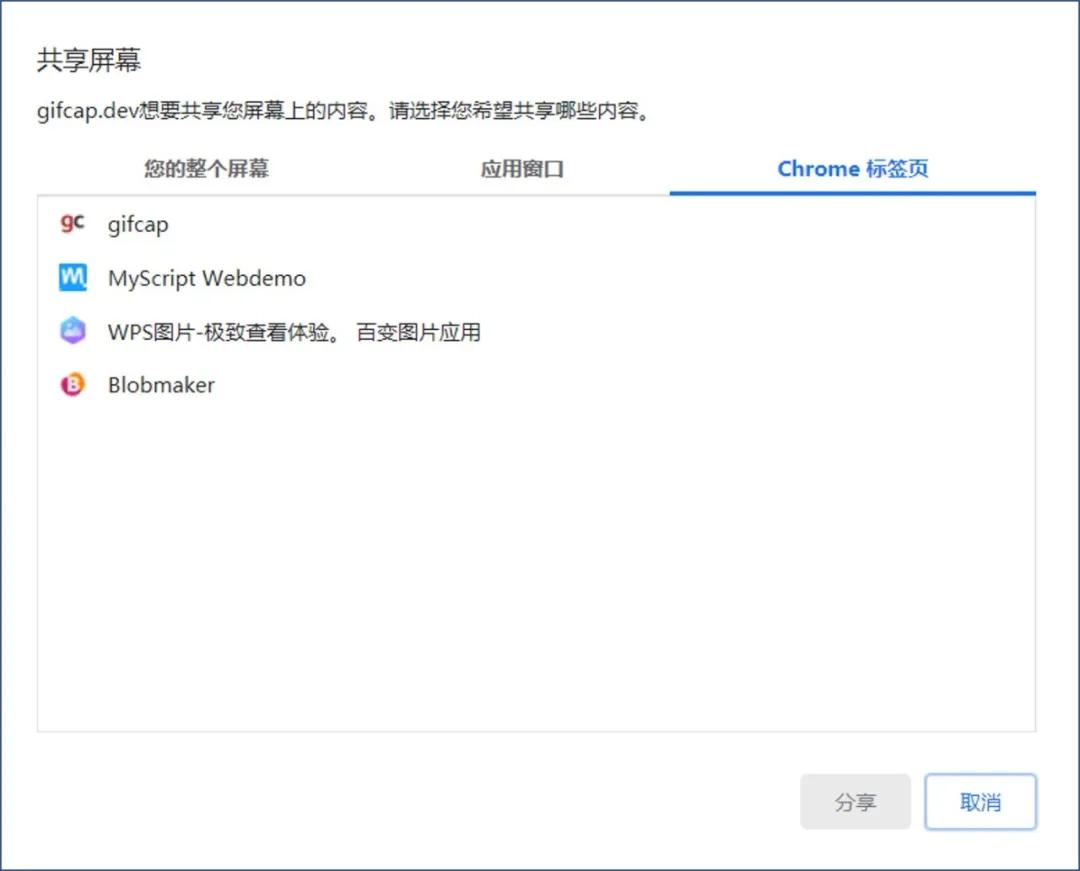Select the gifcap tab entry
The height and width of the screenshot is (871, 1080).
click(x=300, y=224)
